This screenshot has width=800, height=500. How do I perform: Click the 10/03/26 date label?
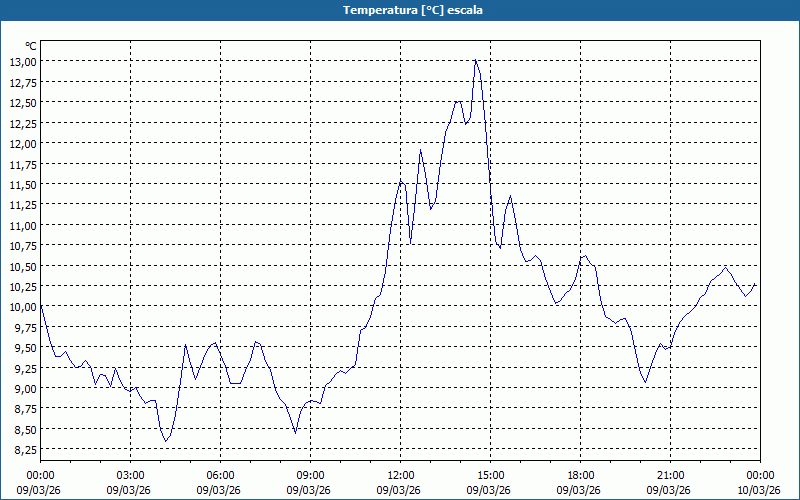[x=759, y=490]
